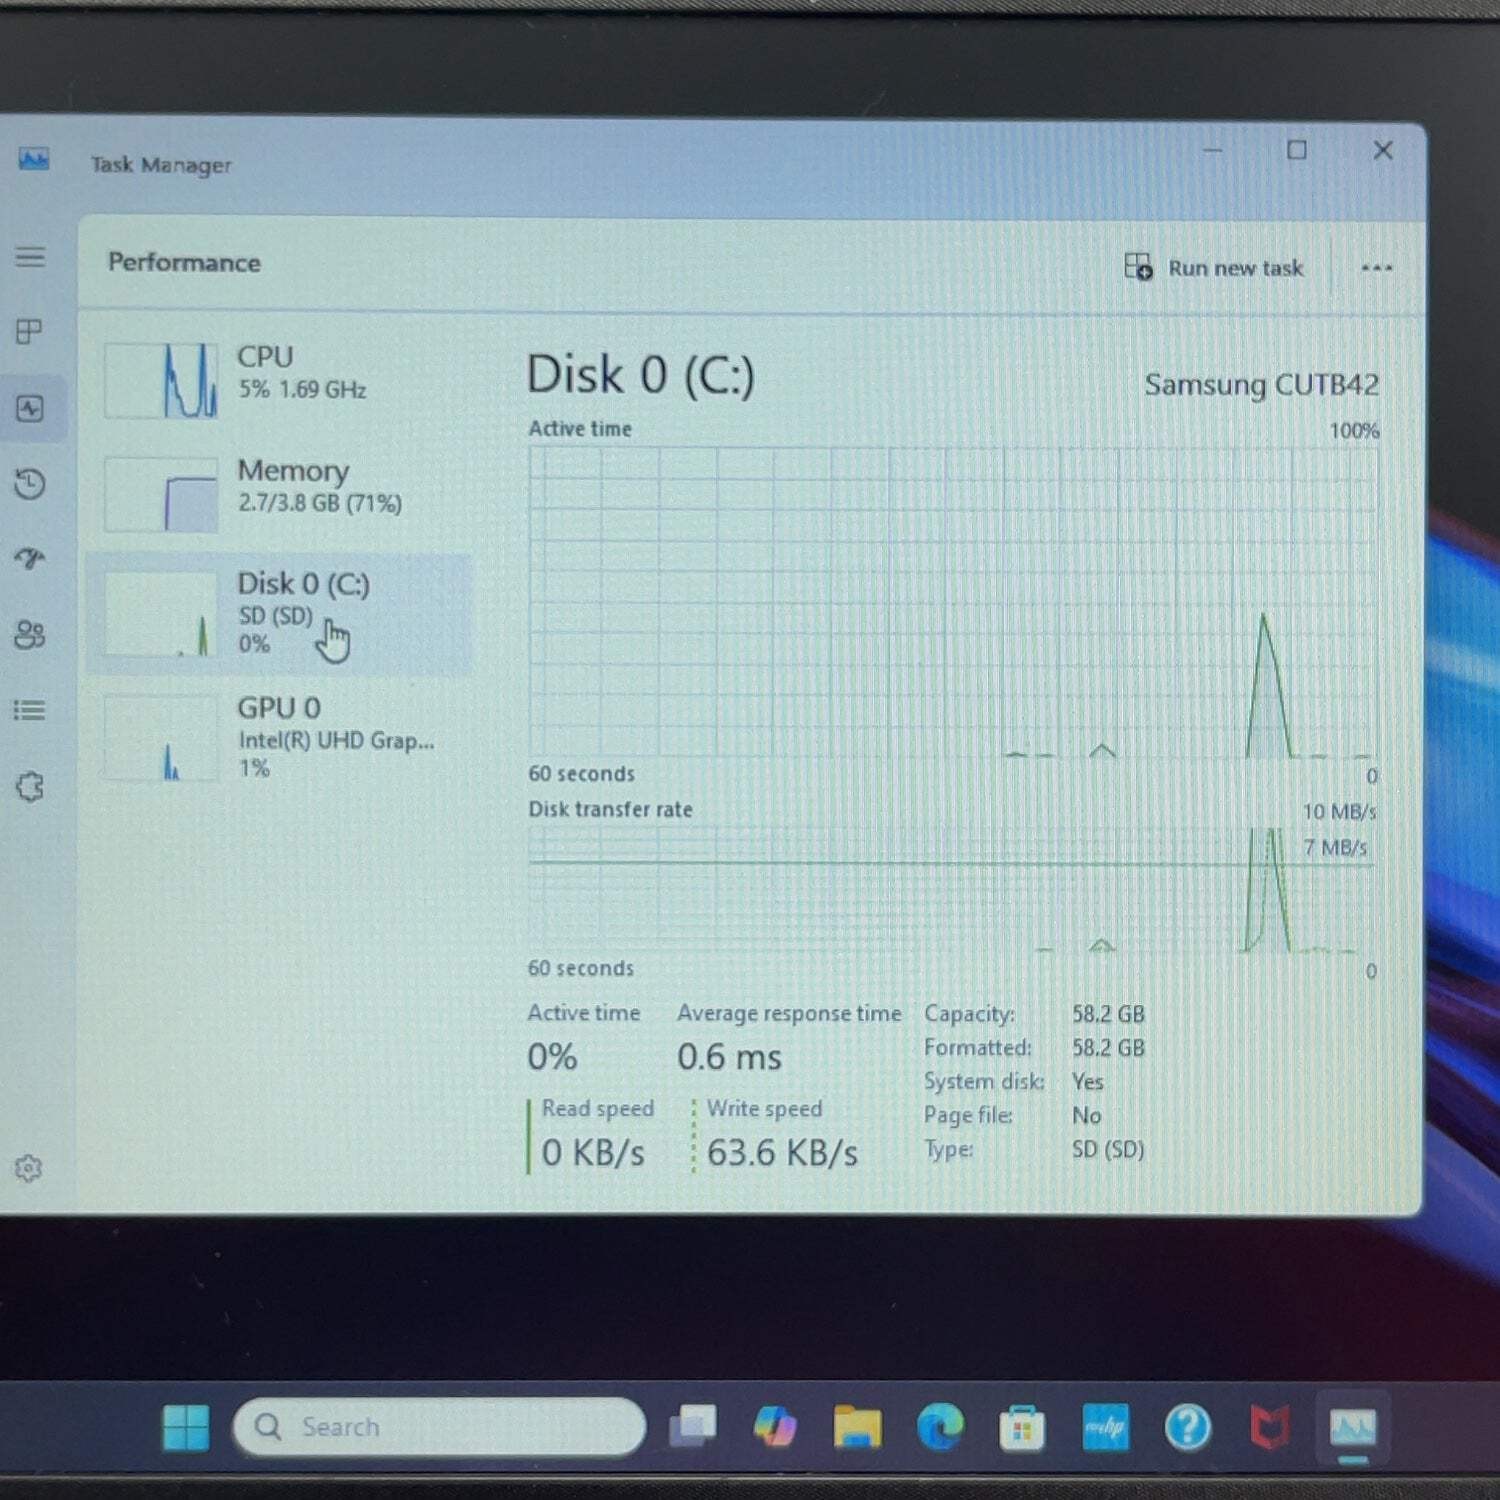1500x1500 pixels.
Task: Open McAfee from the taskbar
Action: click(1270, 1427)
